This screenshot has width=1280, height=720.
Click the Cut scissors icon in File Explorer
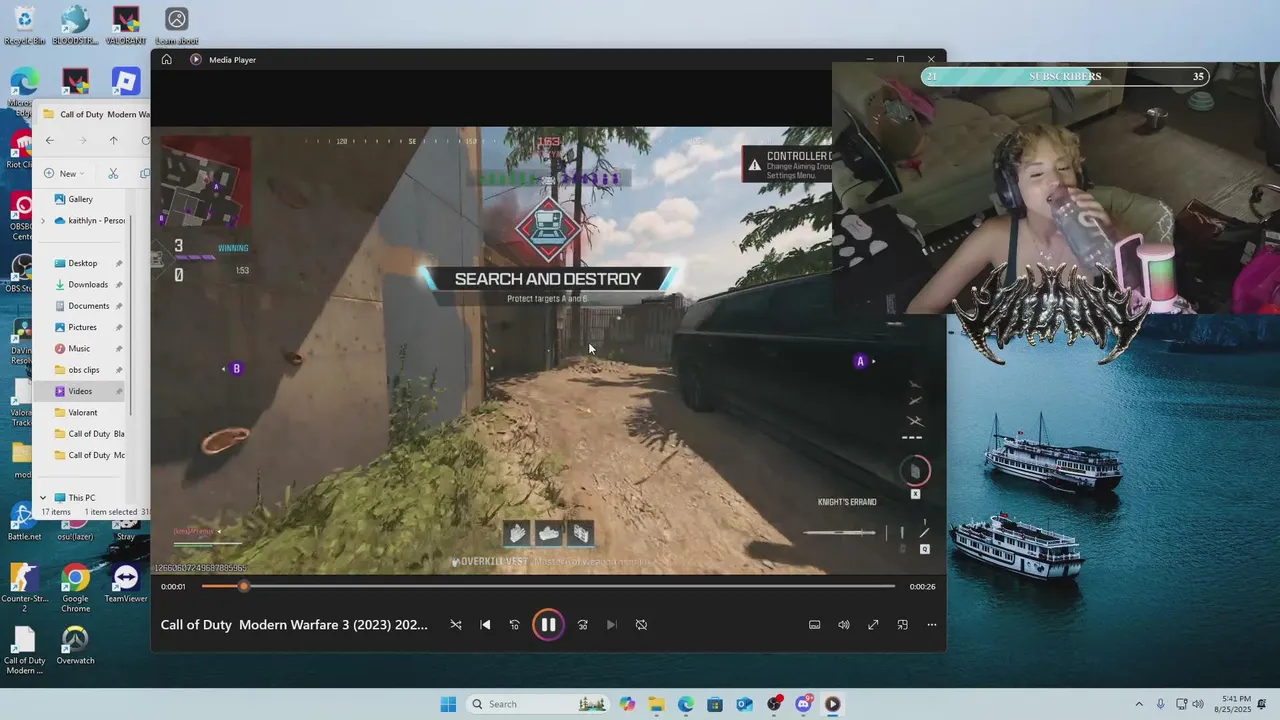pyautogui.click(x=113, y=173)
